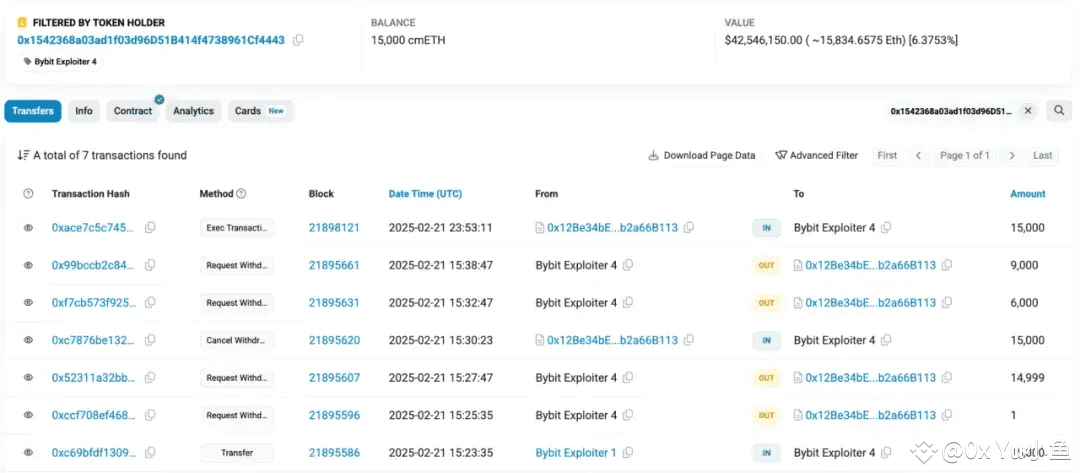The width and height of the screenshot is (1080, 473).
Task: Open block 21898121 link
Action: coord(334,228)
